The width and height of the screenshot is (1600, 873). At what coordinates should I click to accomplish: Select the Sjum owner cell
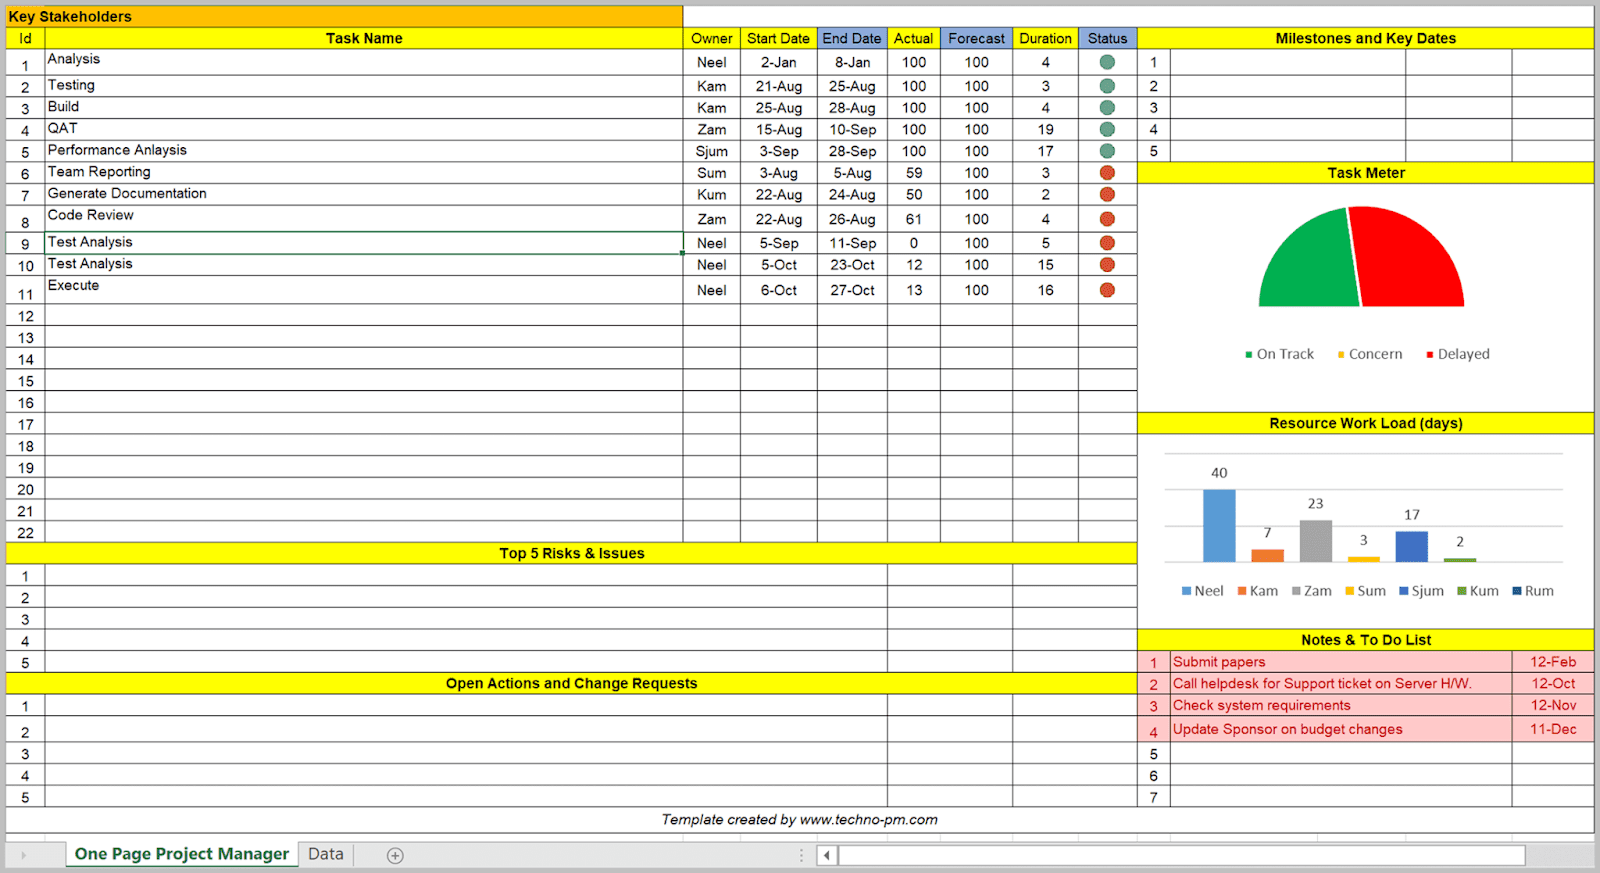click(x=711, y=151)
